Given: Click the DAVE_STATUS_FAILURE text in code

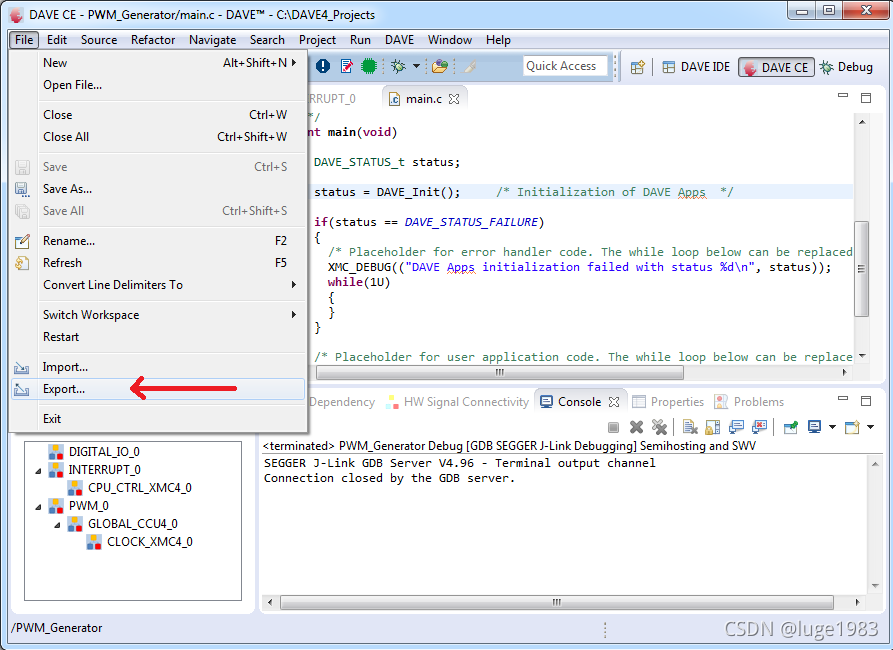Looking at the screenshot, I should [472, 222].
